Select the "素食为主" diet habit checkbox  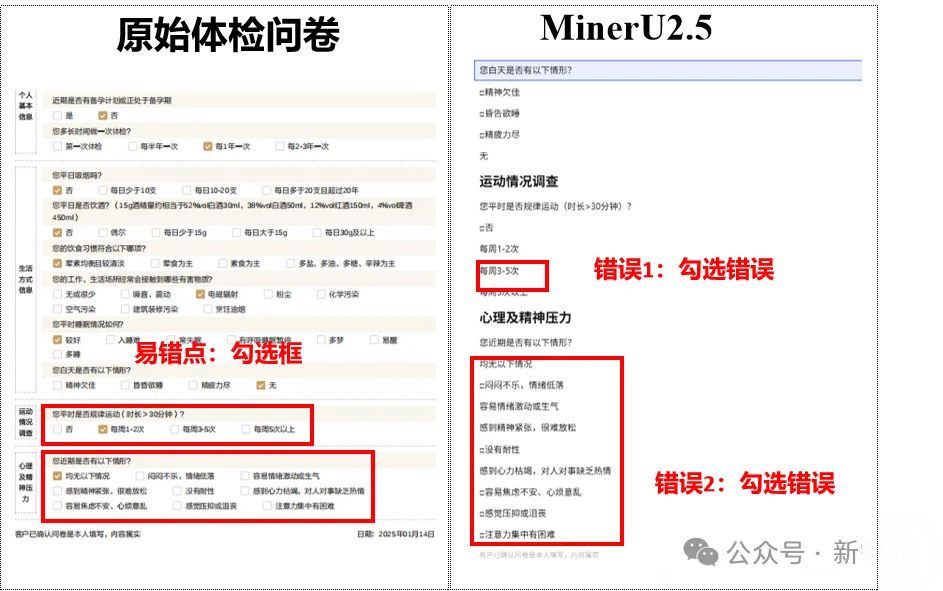(x=222, y=264)
